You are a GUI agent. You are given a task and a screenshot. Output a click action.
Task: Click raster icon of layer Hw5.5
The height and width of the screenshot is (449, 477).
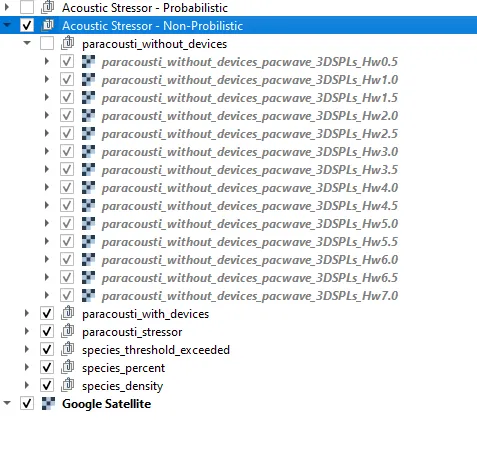pos(88,242)
